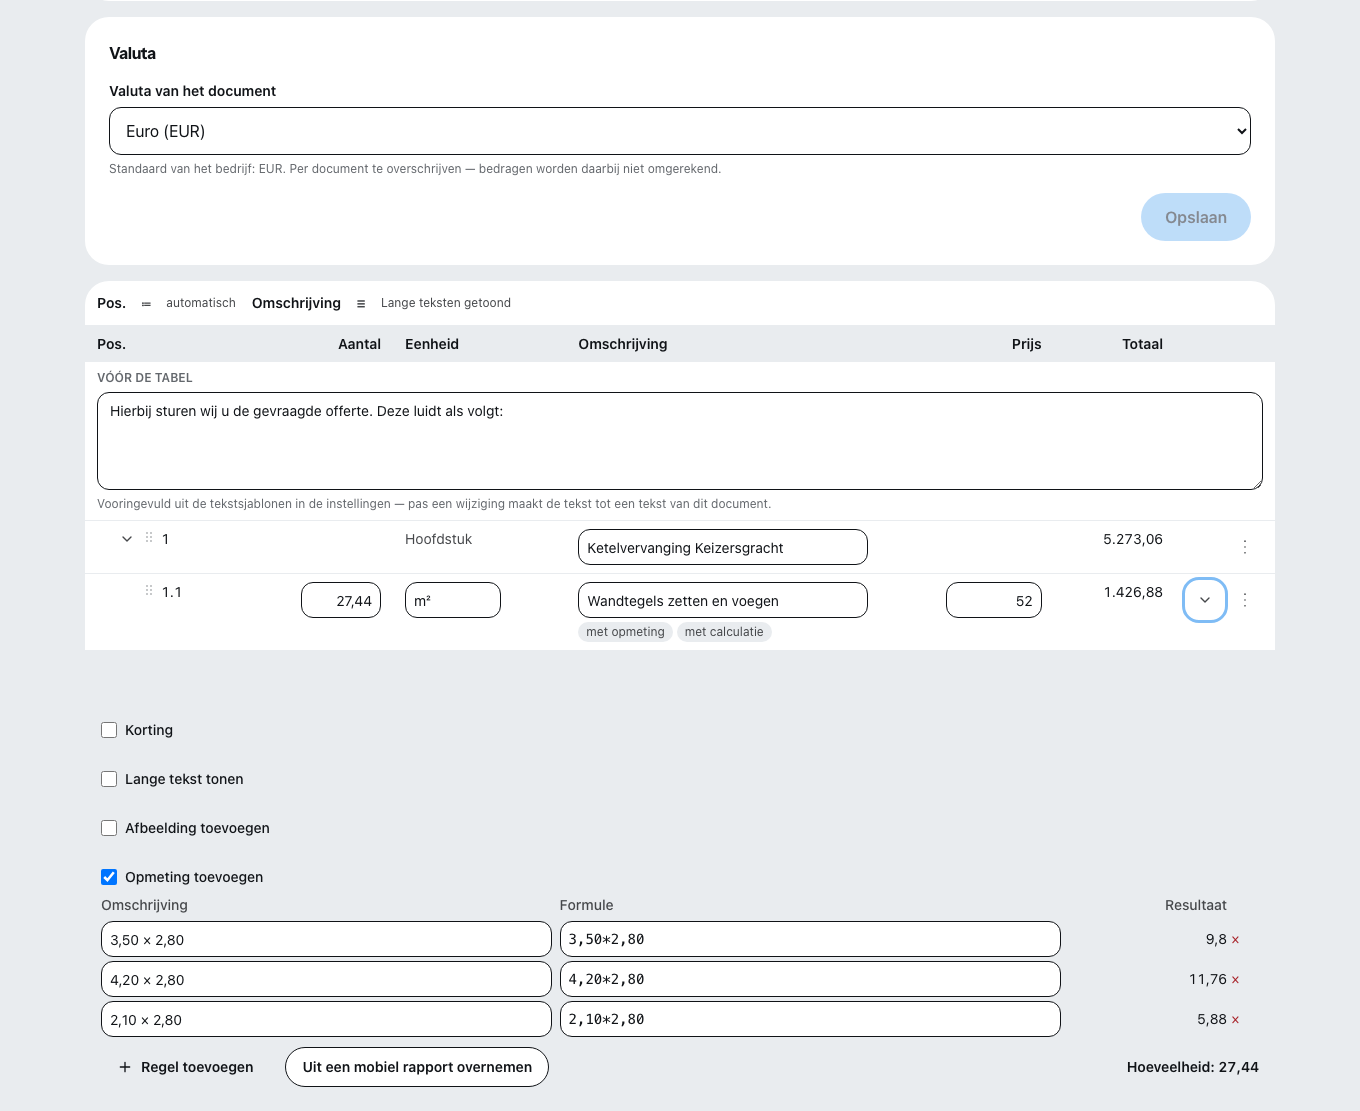This screenshot has height=1111, width=1360.
Task: Collapse chapter 1 with its chevron
Action: click(127, 539)
